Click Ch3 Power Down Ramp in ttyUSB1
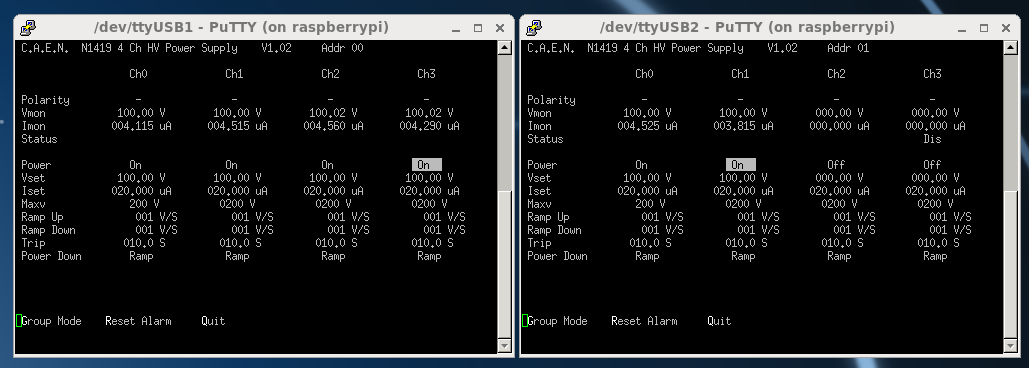This screenshot has height=368, width=1029. point(429,256)
